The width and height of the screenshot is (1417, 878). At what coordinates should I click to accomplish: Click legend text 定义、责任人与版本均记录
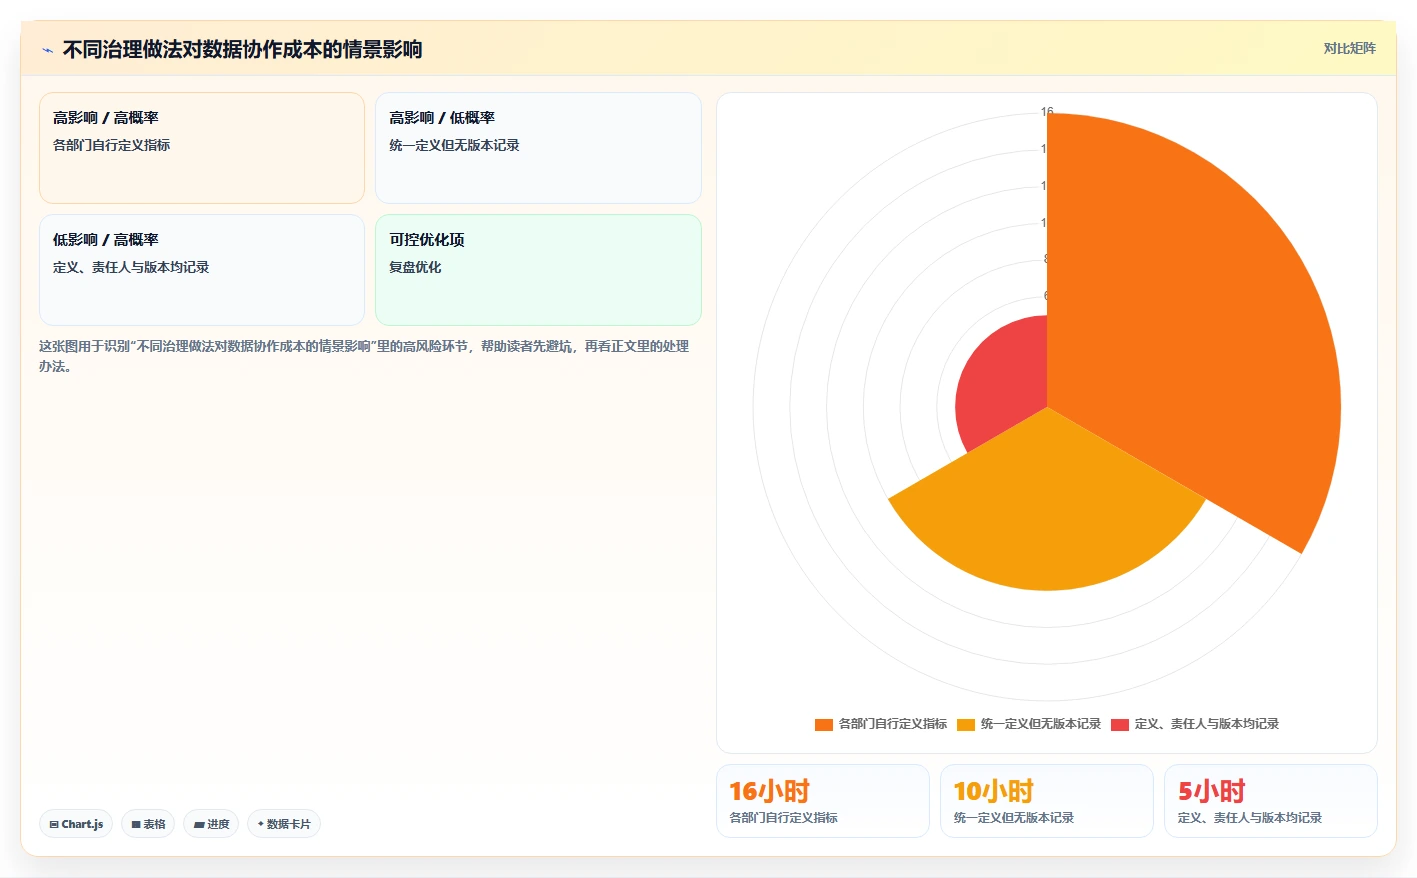[1206, 724]
